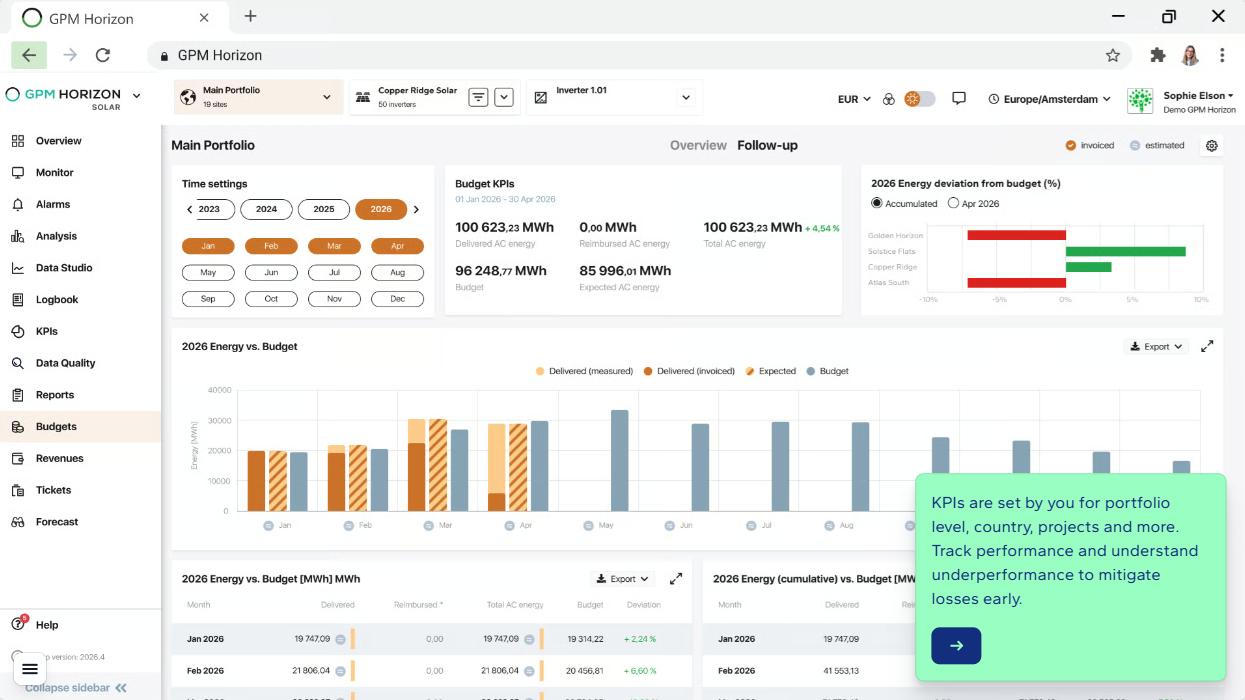1245x700 pixels.
Task: Select the Accumulated radio button
Action: [877, 203]
